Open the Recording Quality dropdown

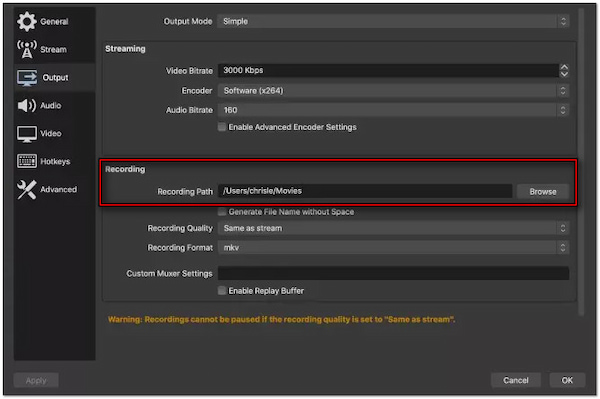click(x=393, y=228)
